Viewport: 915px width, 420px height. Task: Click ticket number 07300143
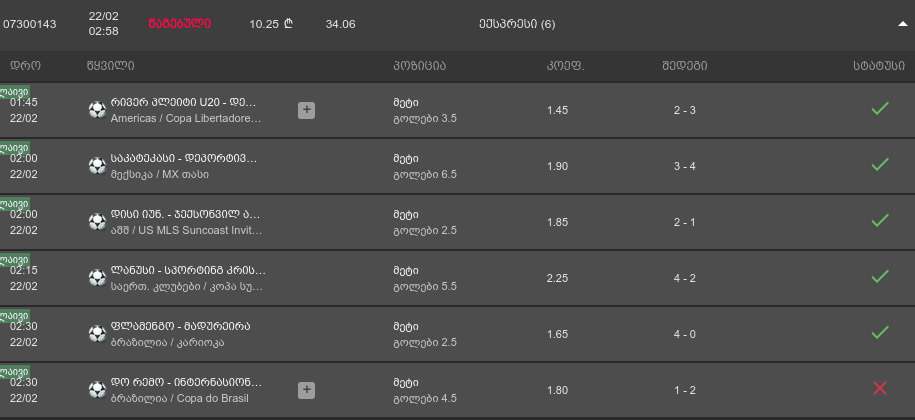pyautogui.click(x=31, y=24)
